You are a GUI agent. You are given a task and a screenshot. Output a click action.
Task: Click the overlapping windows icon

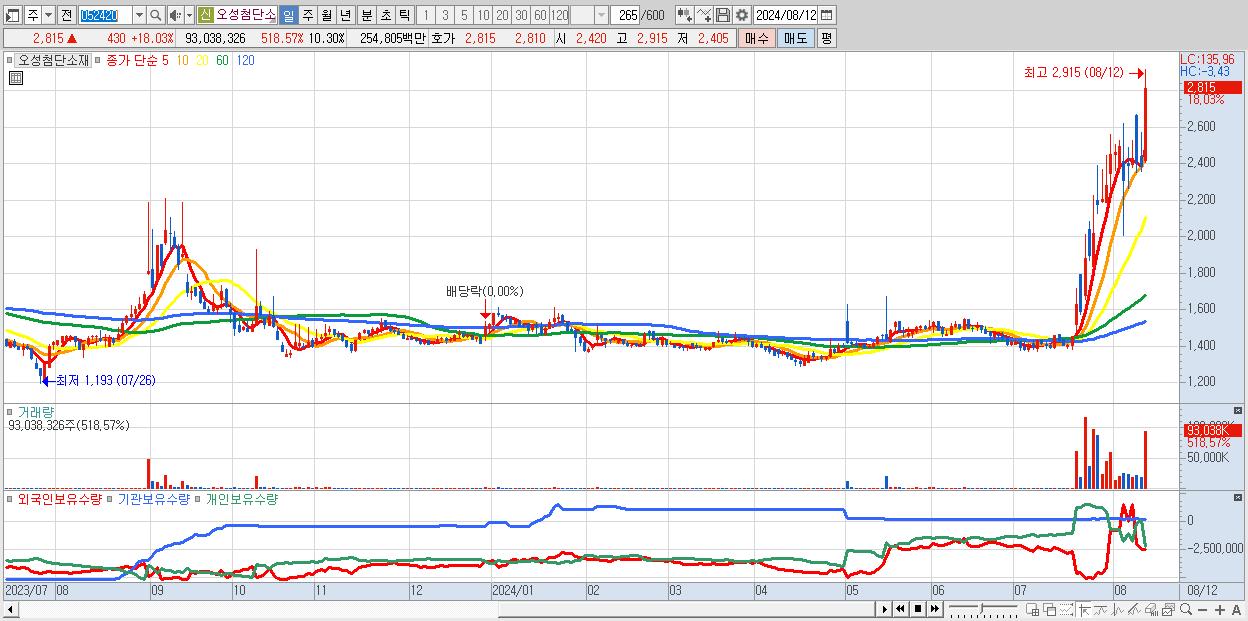pyautogui.click(x=1050, y=609)
